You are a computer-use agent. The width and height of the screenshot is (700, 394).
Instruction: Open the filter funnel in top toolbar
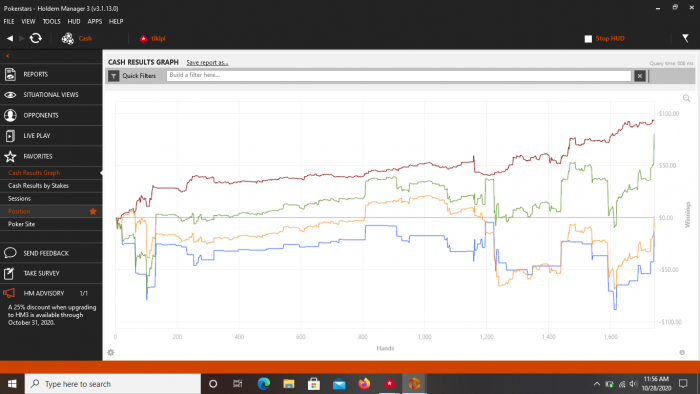coord(685,39)
